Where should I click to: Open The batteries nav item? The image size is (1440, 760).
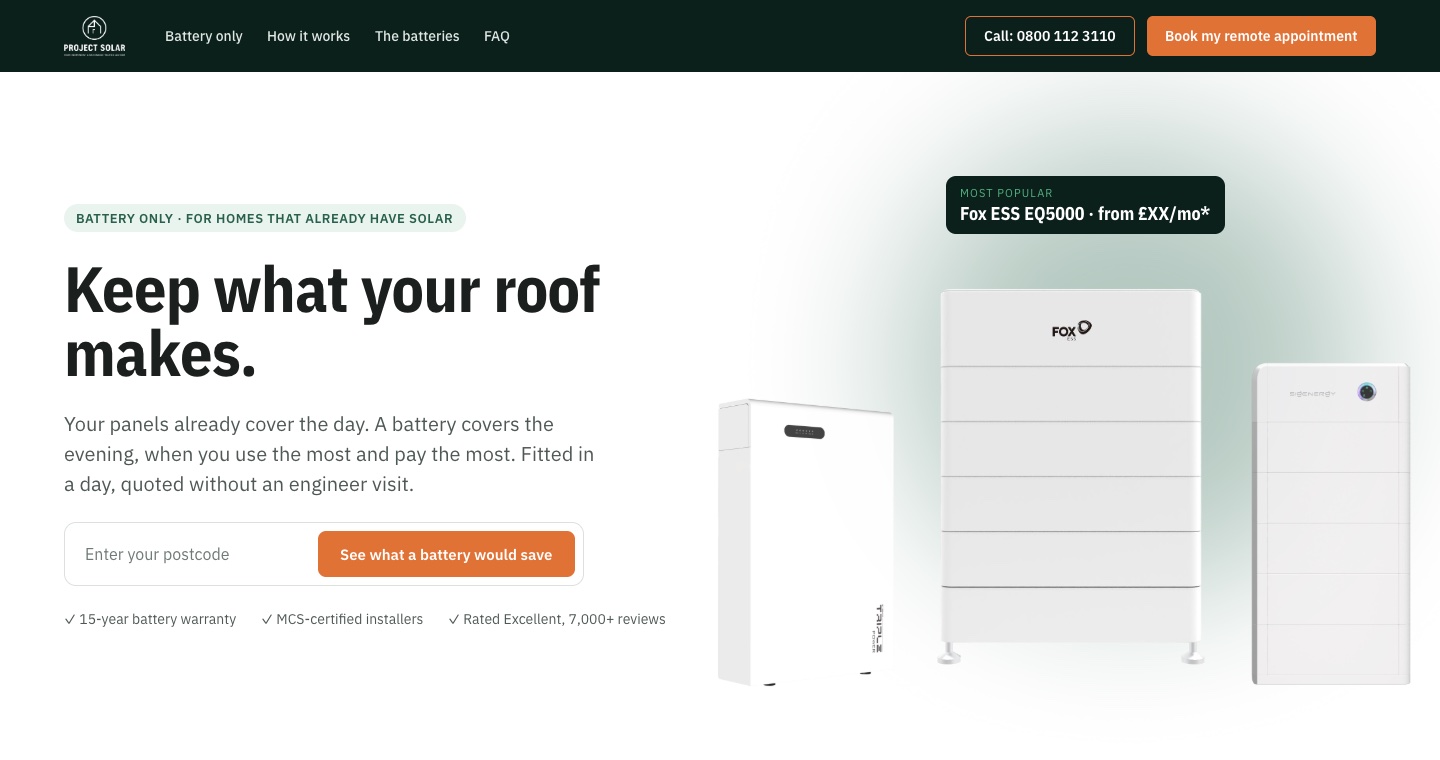(x=417, y=36)
